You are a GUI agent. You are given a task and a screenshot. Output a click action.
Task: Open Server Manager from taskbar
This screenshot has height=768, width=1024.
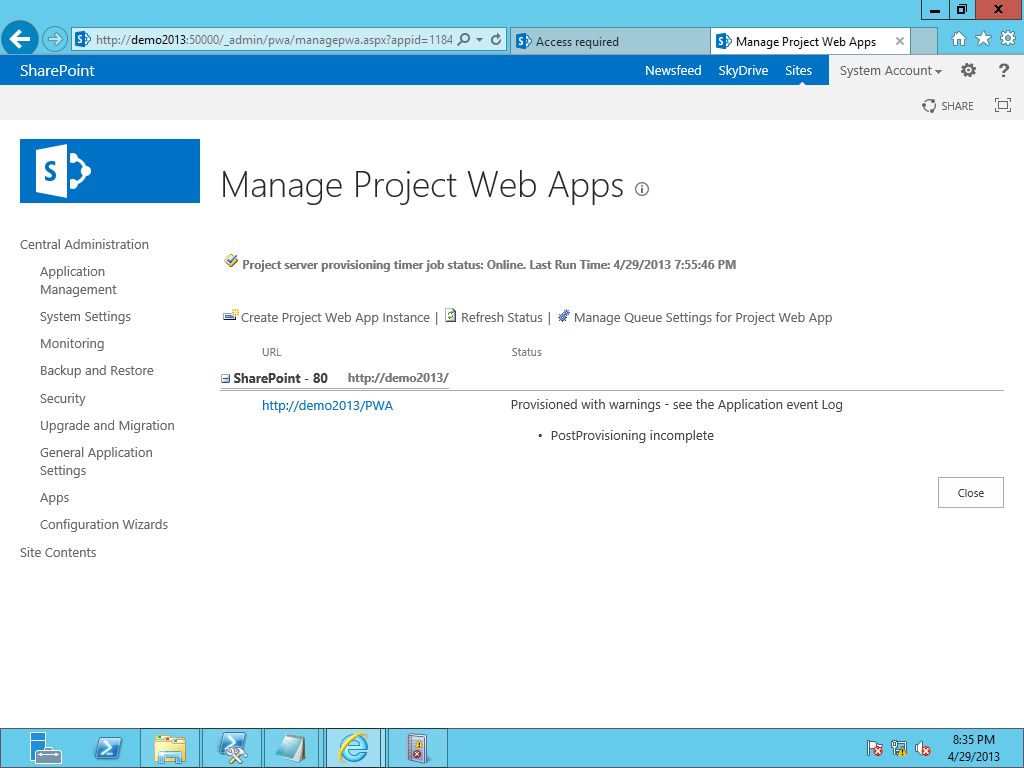point(46,748)
